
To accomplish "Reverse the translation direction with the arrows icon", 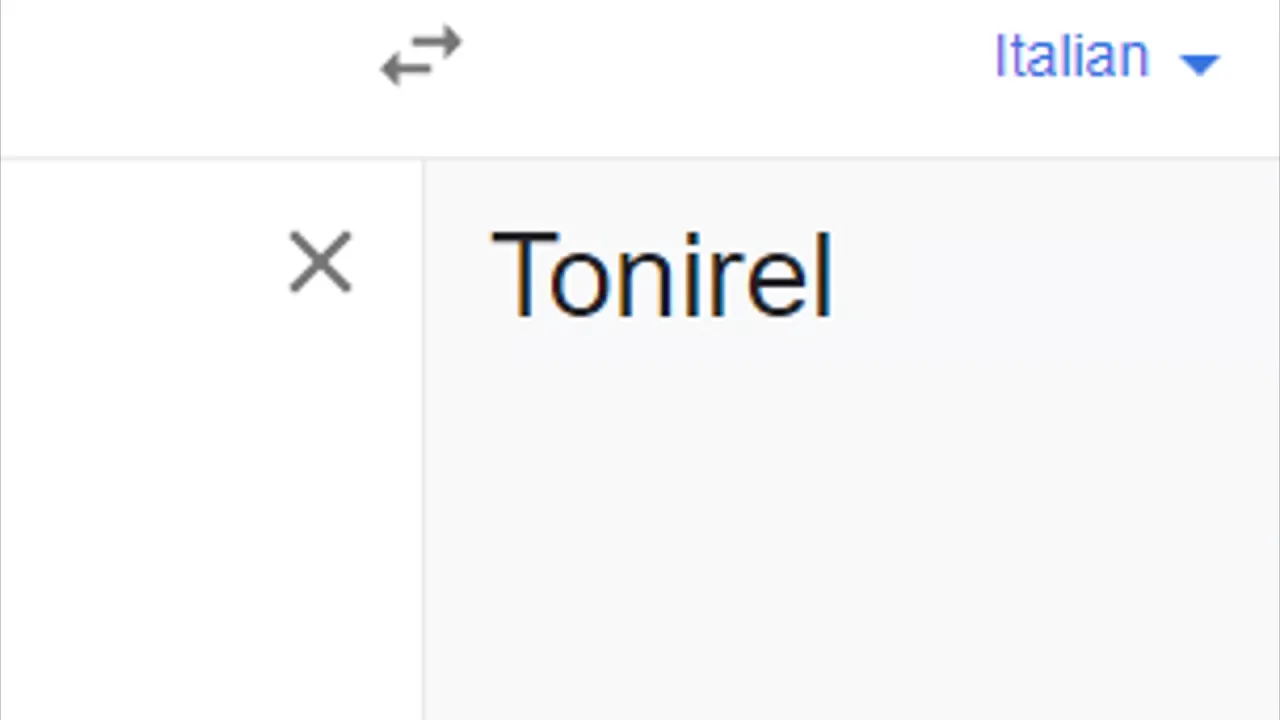I will [421, 57].
